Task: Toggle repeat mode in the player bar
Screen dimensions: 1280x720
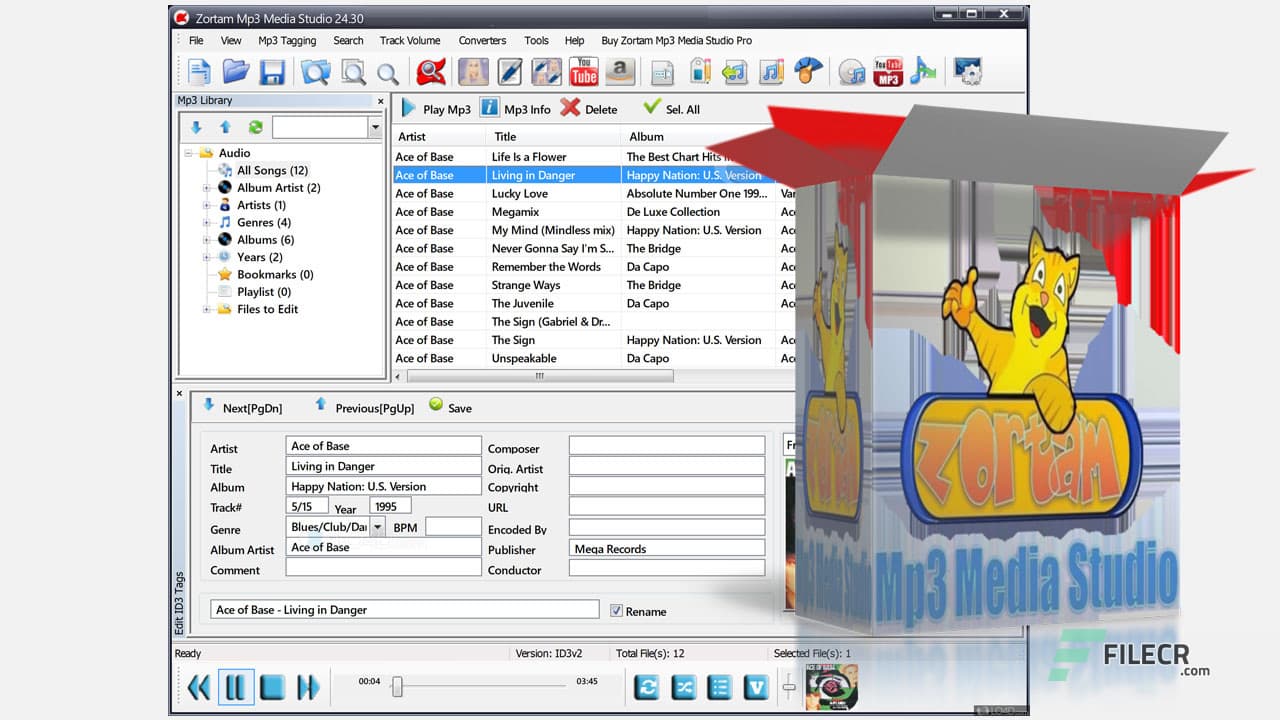Action: pos(645,688)
